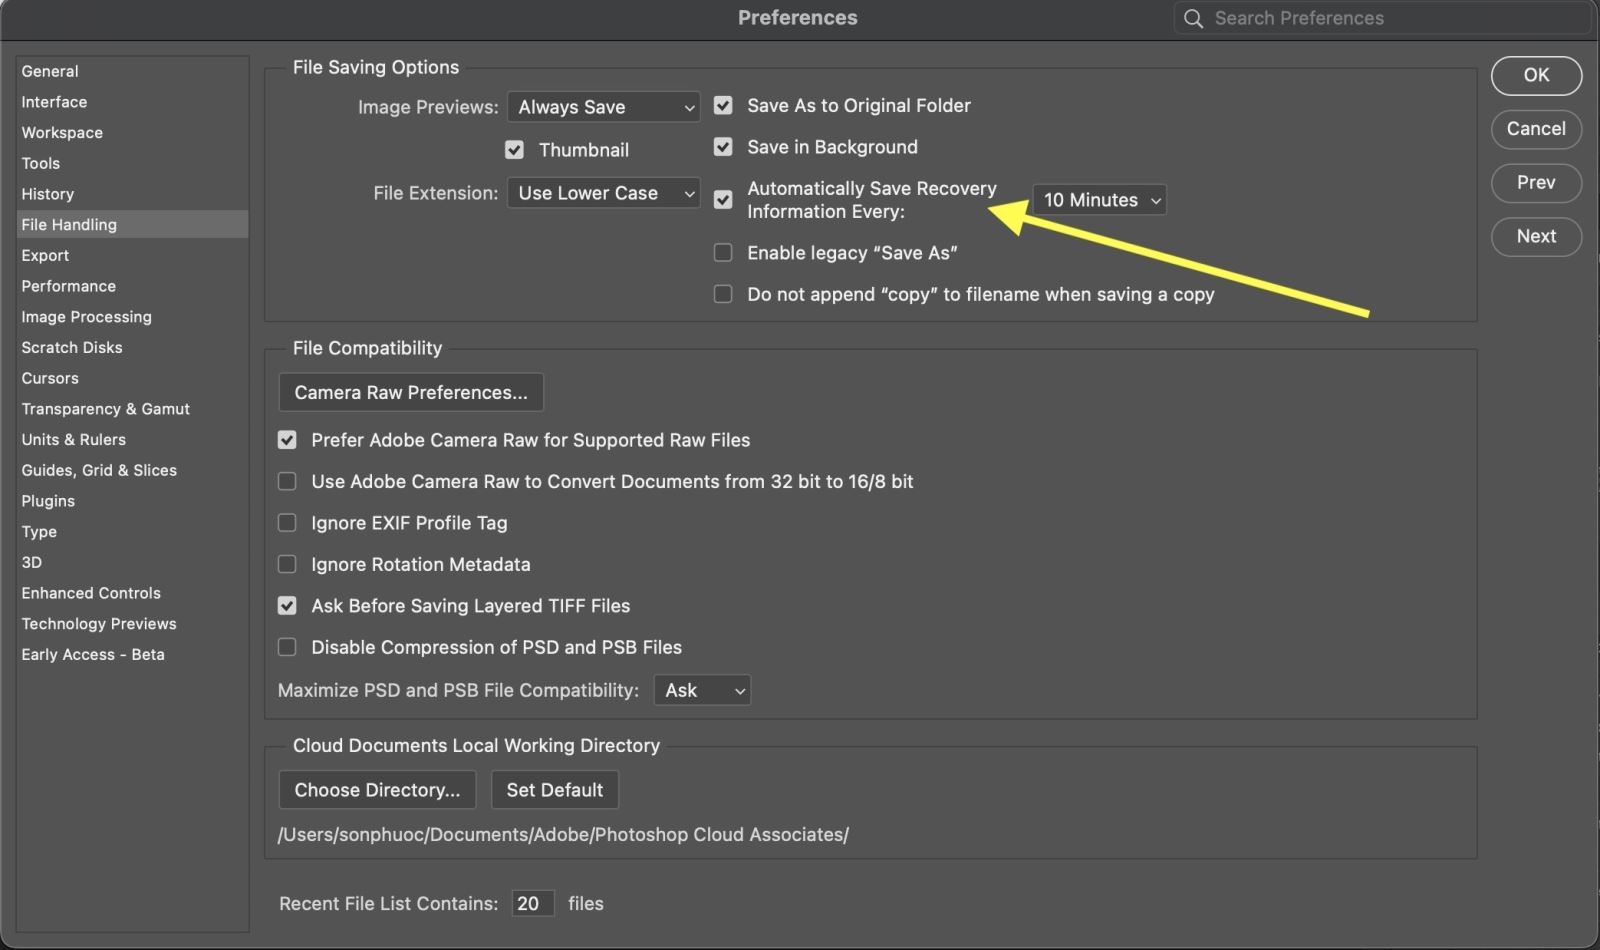The height and width of the screenshot is (950, 1600).
Task: Open the Image Previews dropdown
Action: [603, 106]
